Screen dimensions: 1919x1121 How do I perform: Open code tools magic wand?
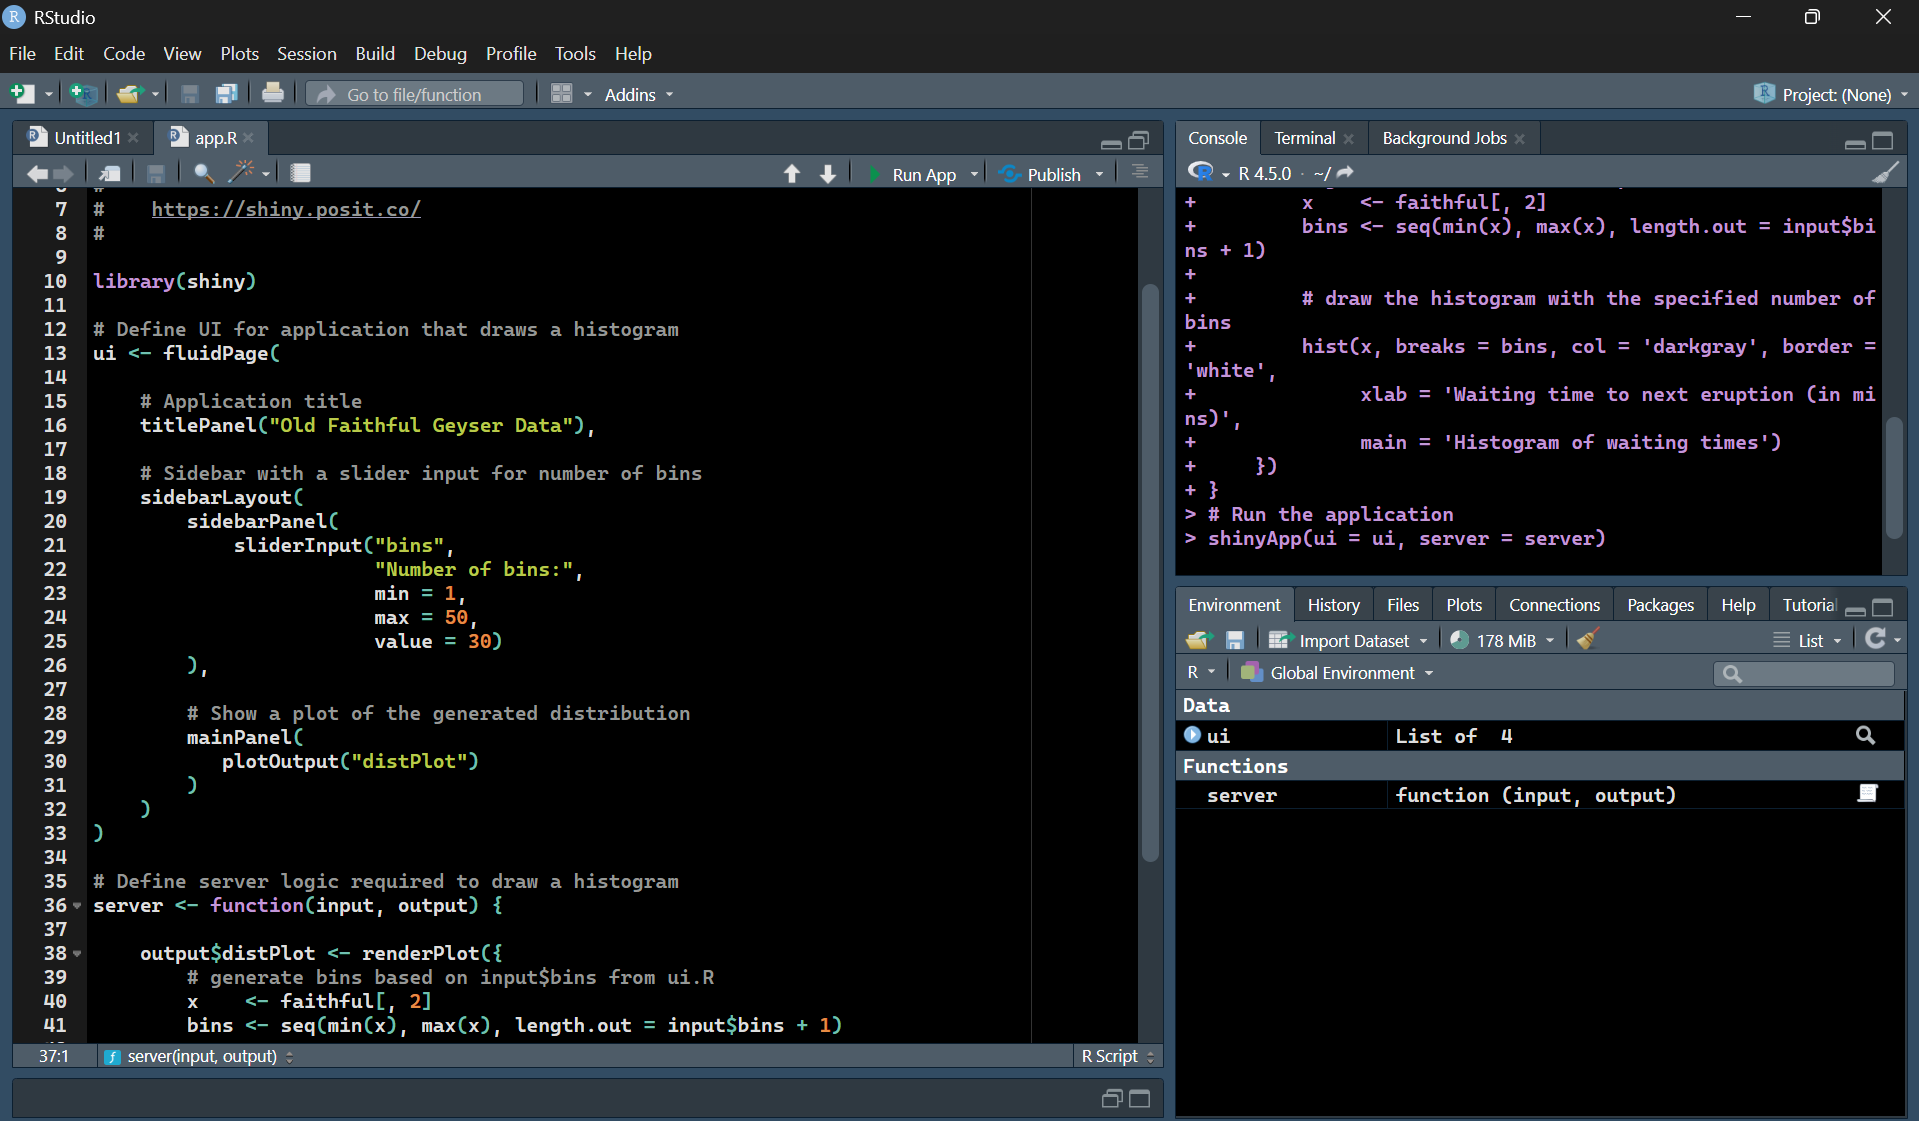[x=240, y=173]
